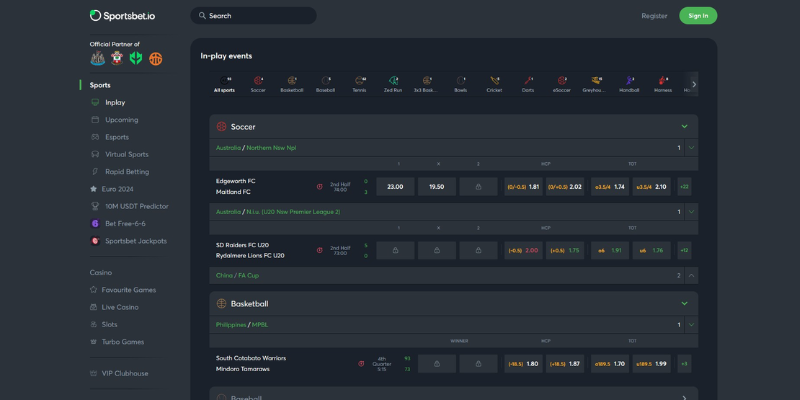800x400 pixels.
Task: Filter in-play events by 3x3 Basketball
Action: click(427, 84)
